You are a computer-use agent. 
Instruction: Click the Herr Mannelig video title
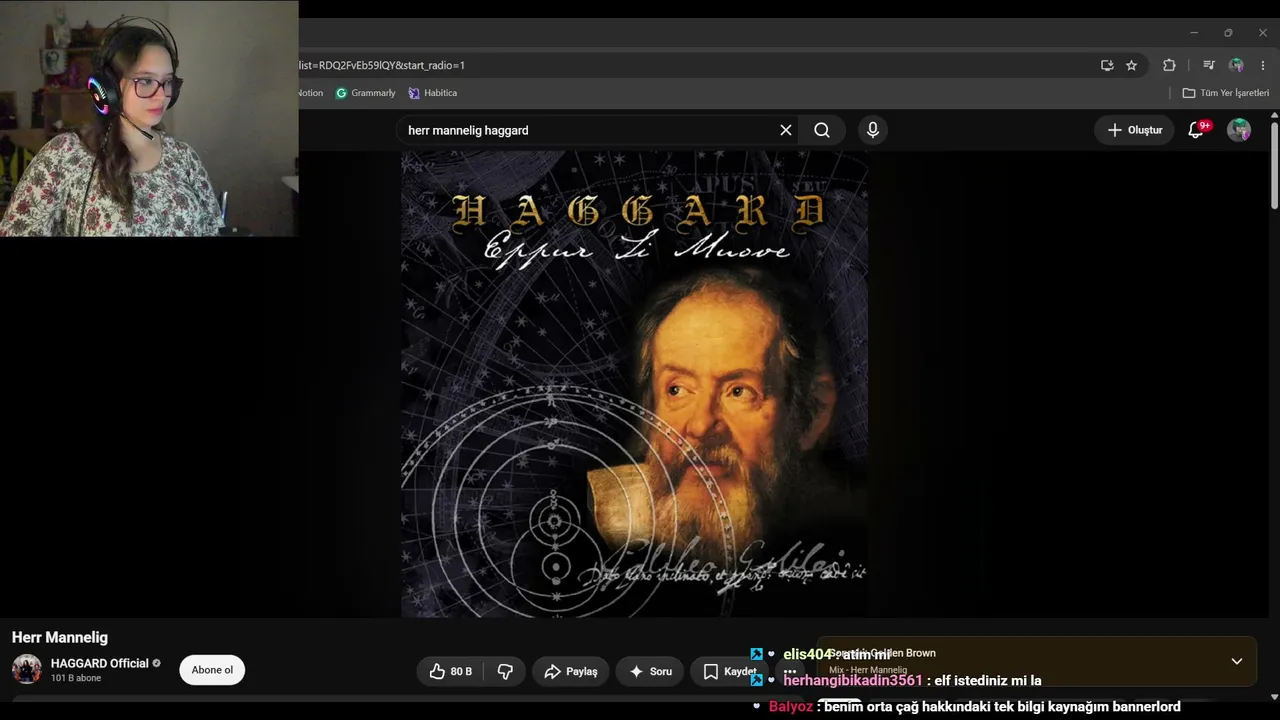[x=60, y=637]
